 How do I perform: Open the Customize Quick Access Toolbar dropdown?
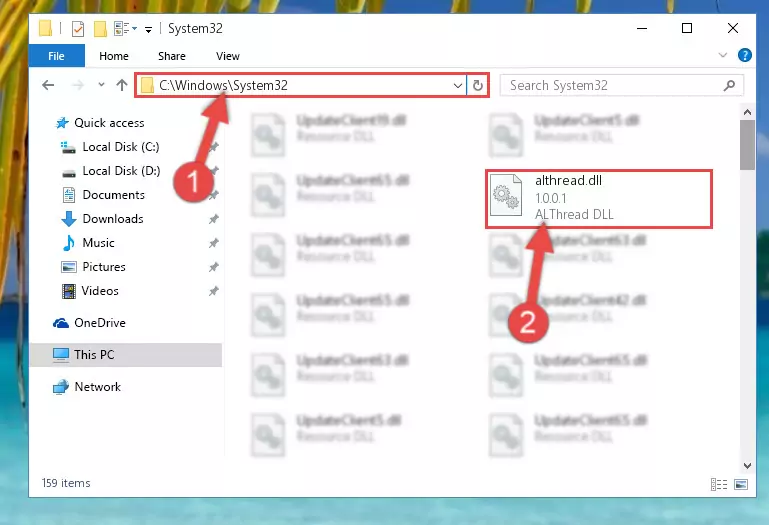click(148, 29)
